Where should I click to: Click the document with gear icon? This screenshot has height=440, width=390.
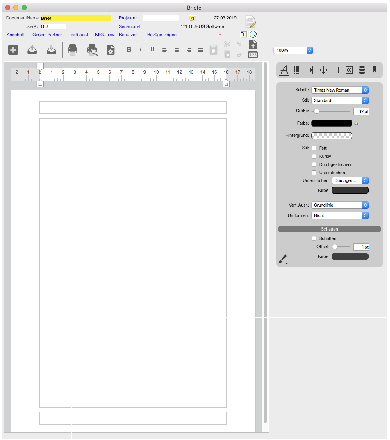point(110,50)
